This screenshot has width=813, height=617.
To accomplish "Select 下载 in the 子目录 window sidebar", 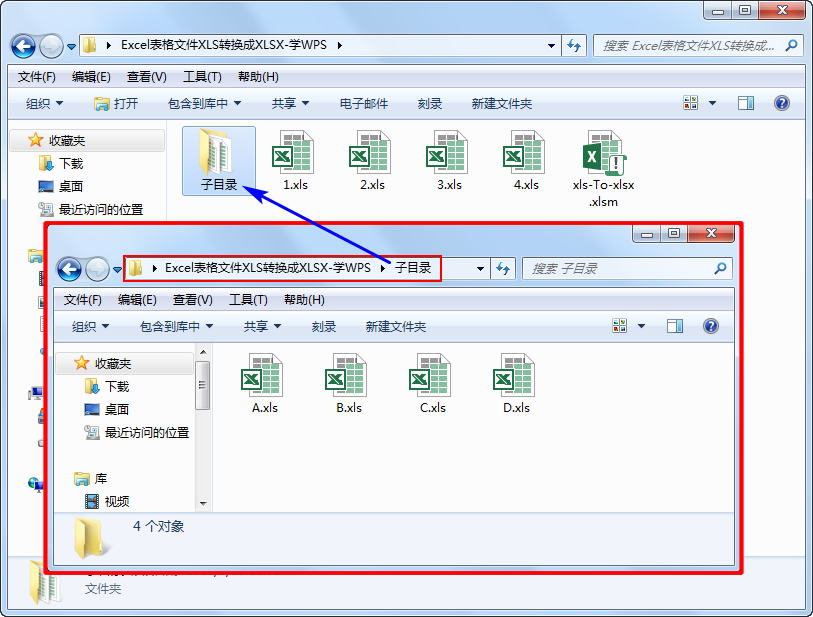I will pyautogui.click(x=107, y=386).
